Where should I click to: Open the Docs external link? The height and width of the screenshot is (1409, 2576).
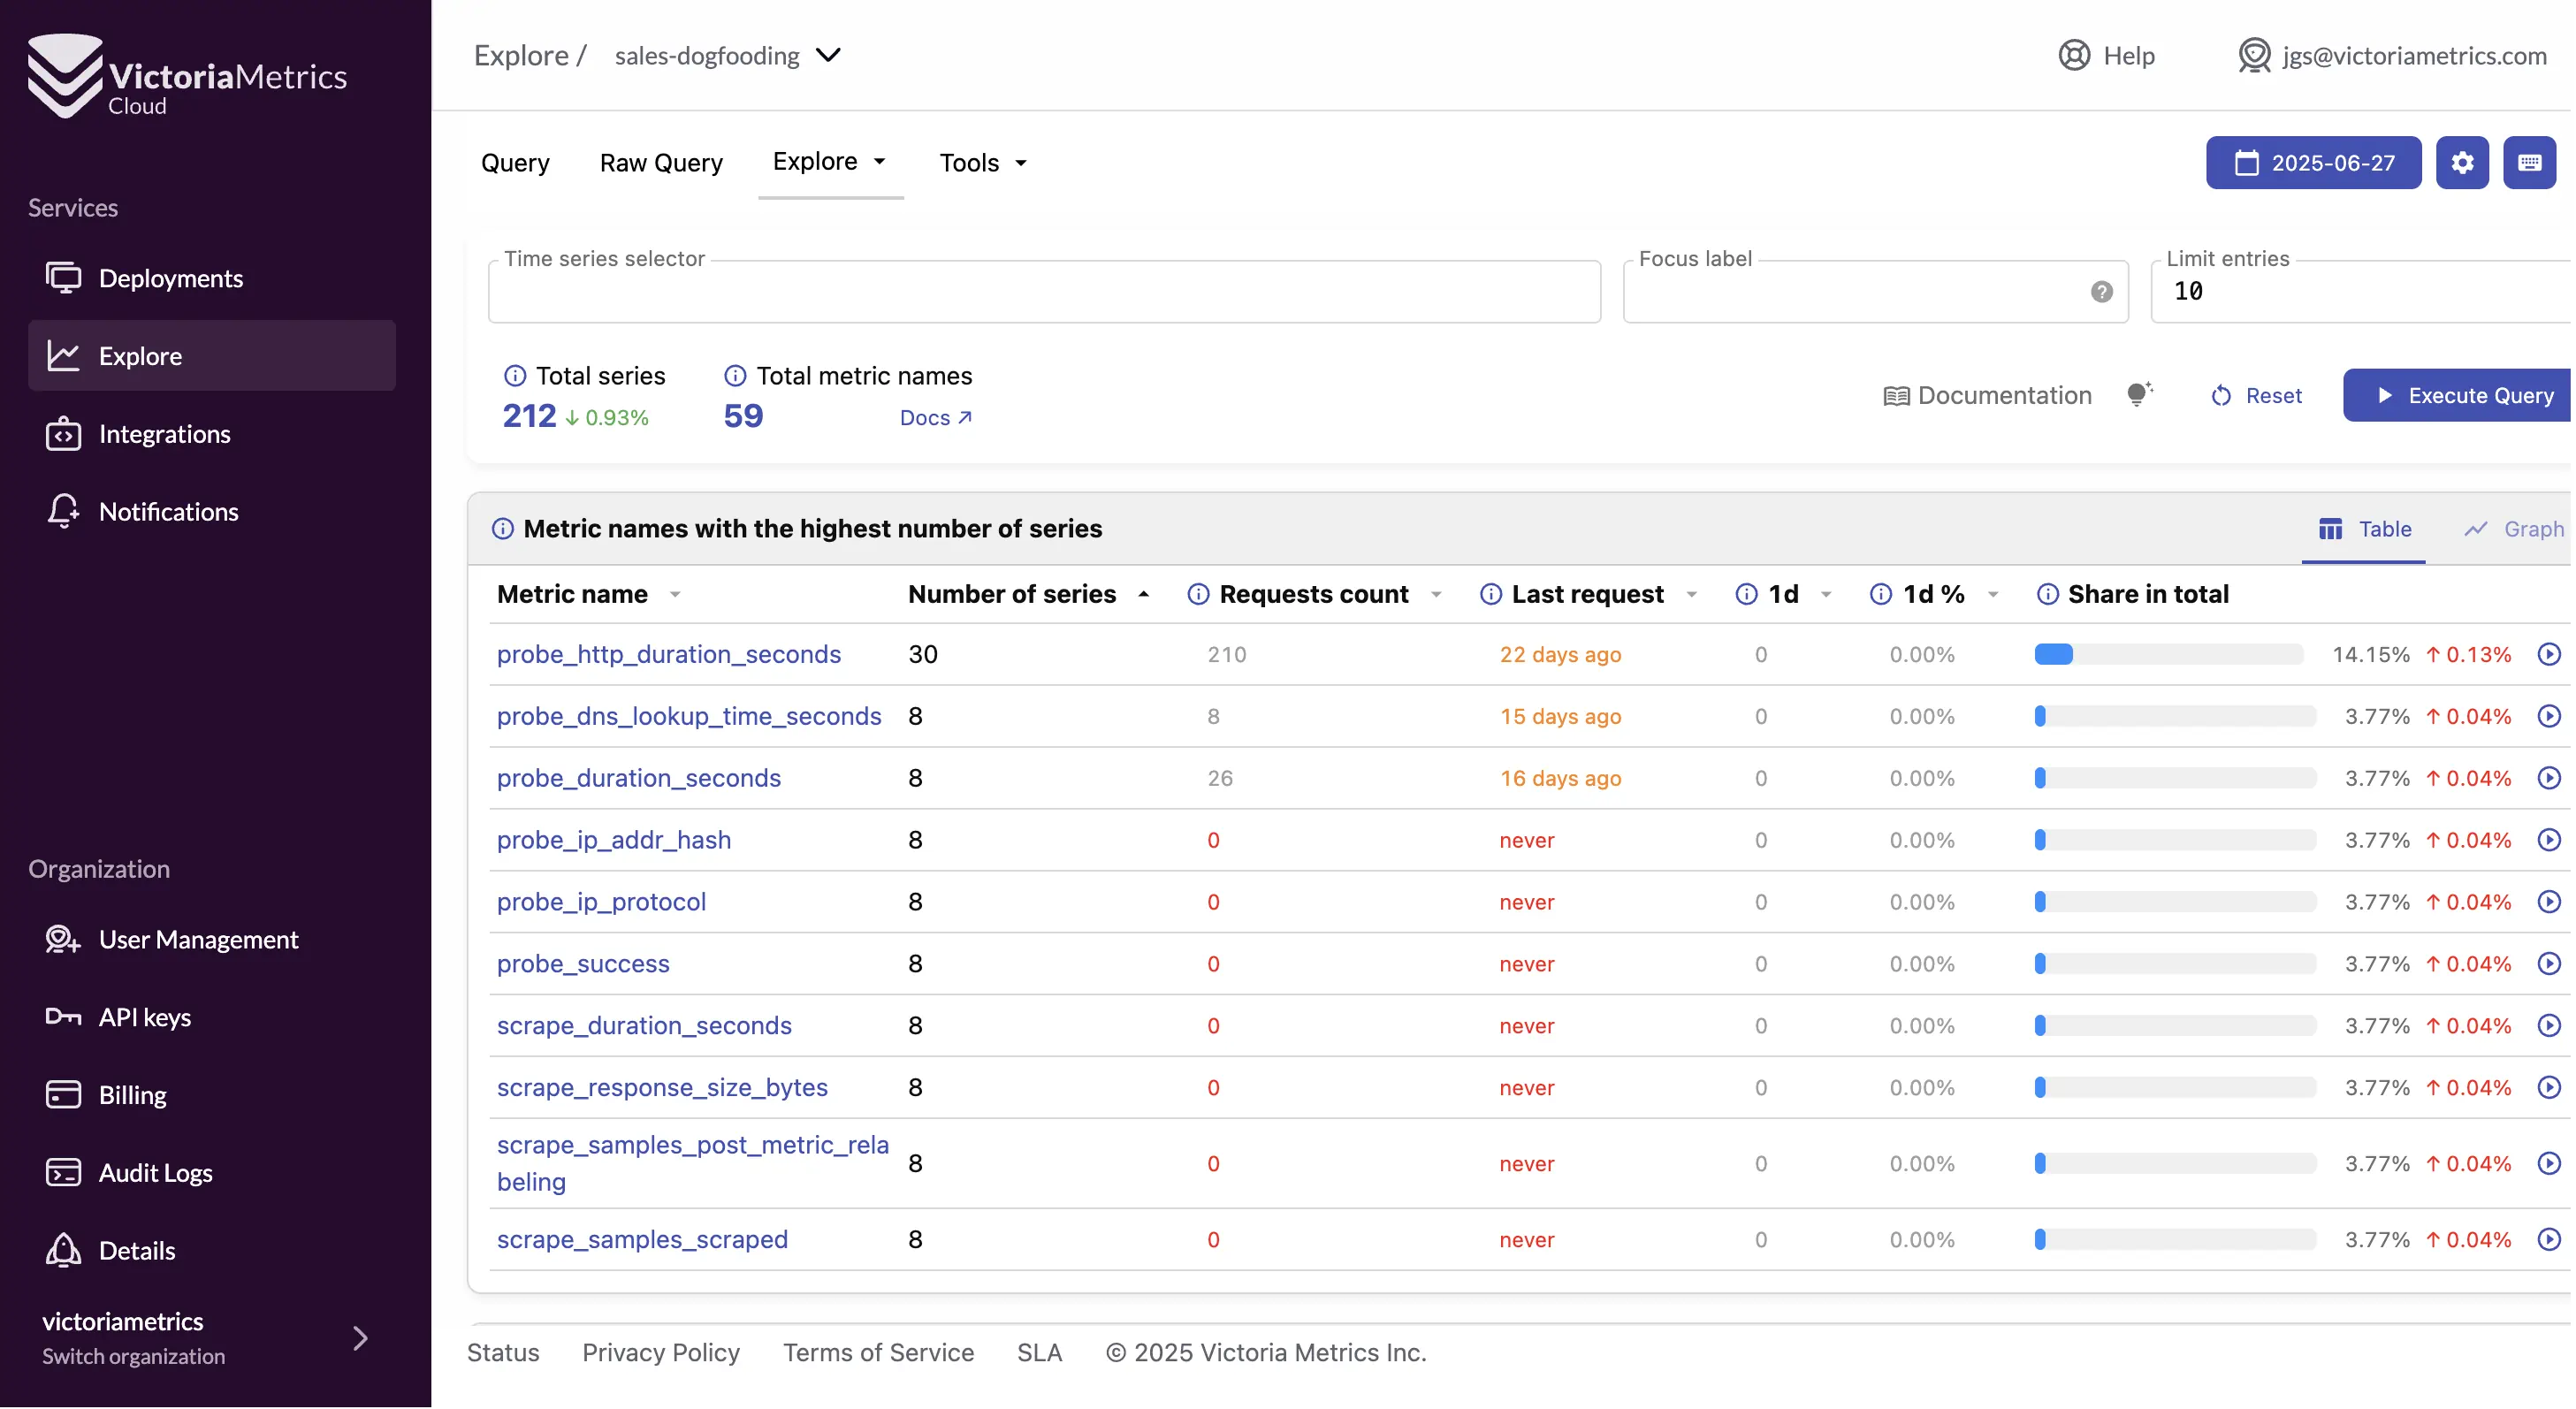(936, 418)
